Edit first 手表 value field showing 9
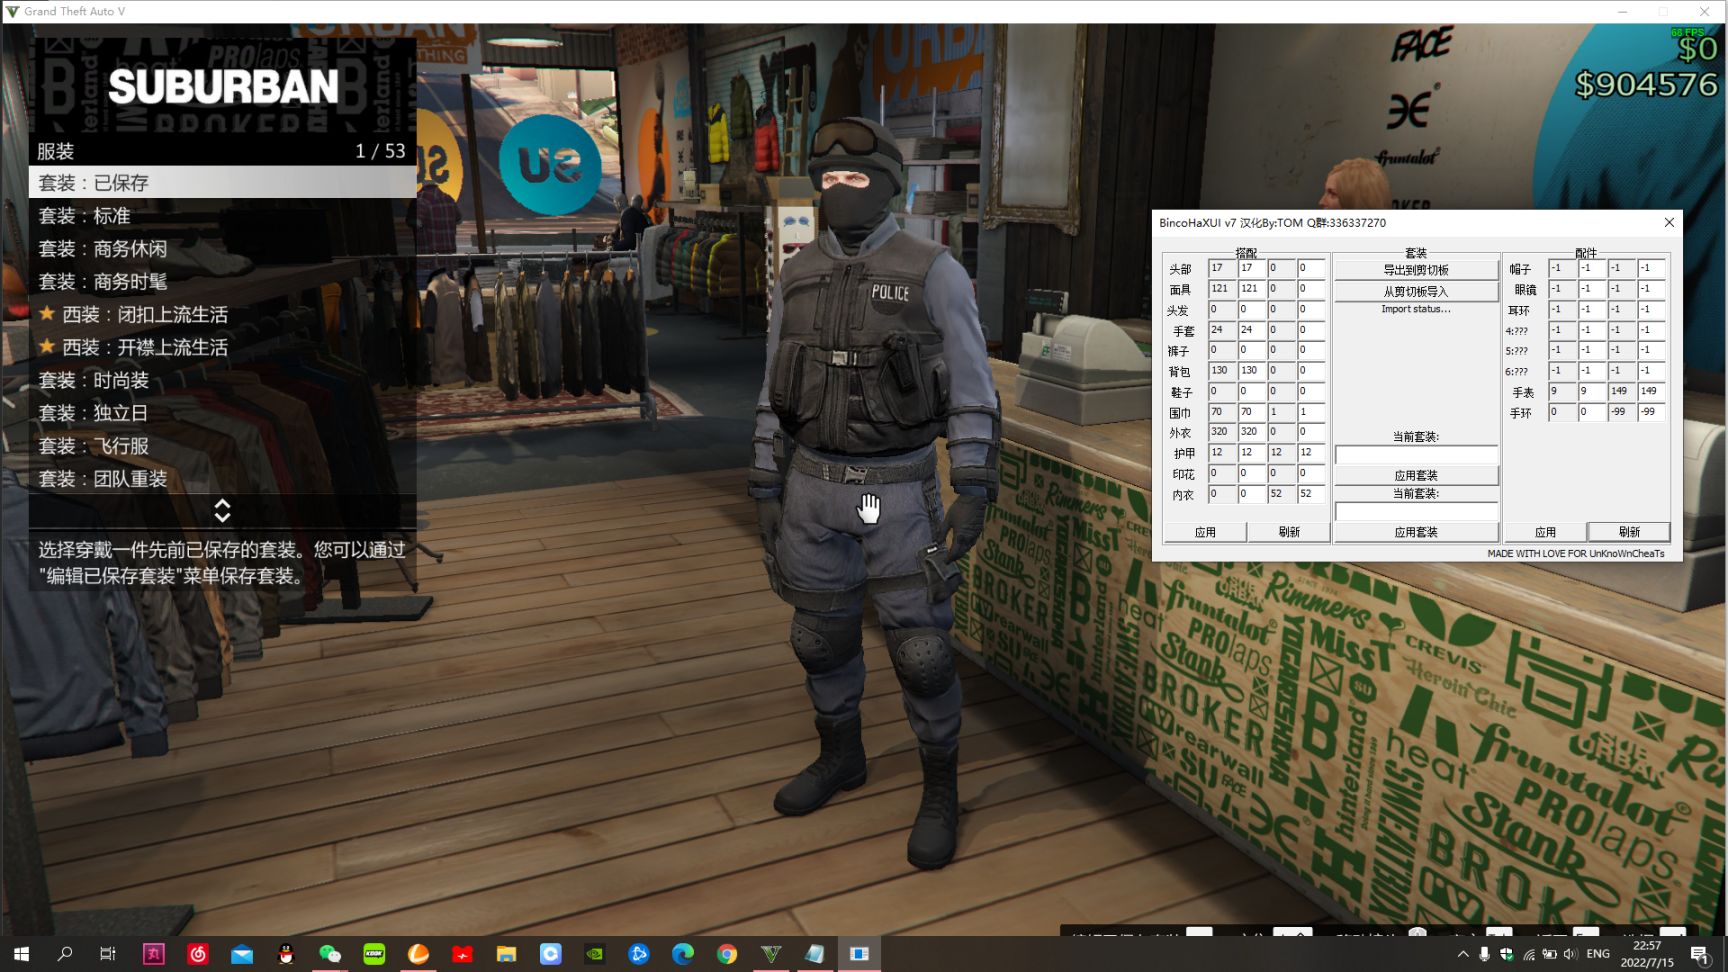Viewport: 1728px width, 972px height. coord(1561,391)
